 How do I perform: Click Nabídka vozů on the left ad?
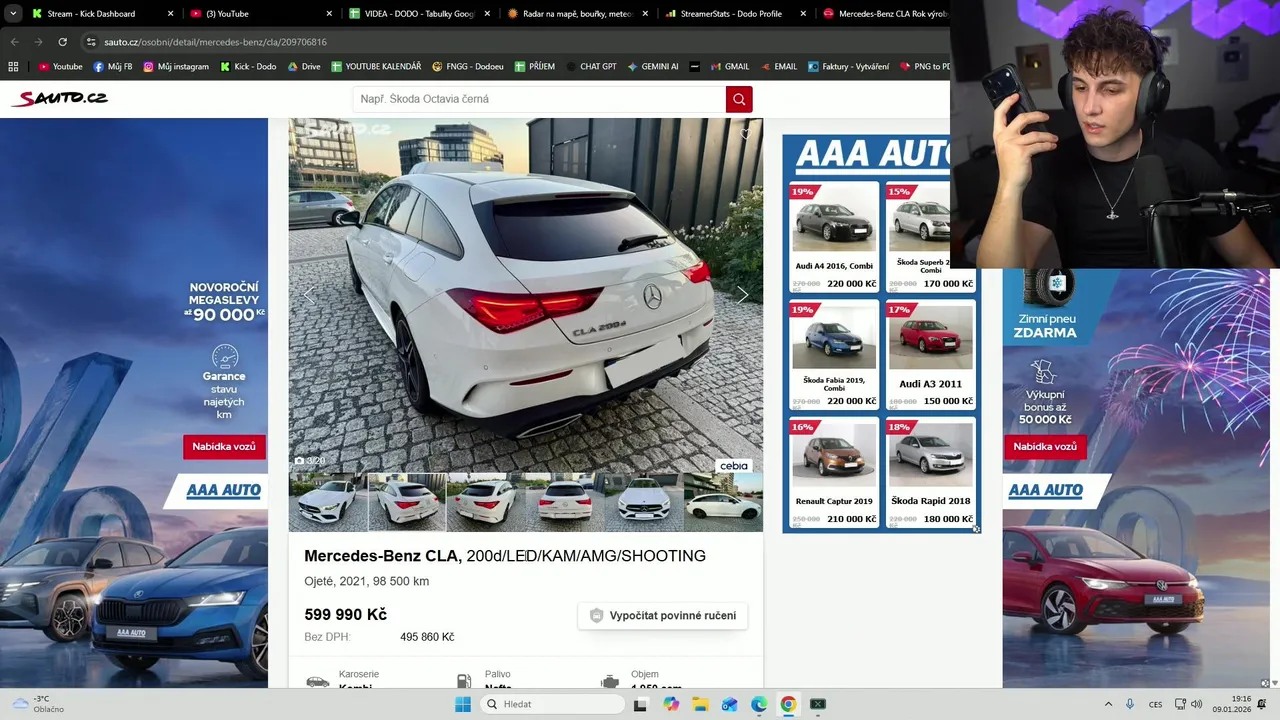pos(224,447)
